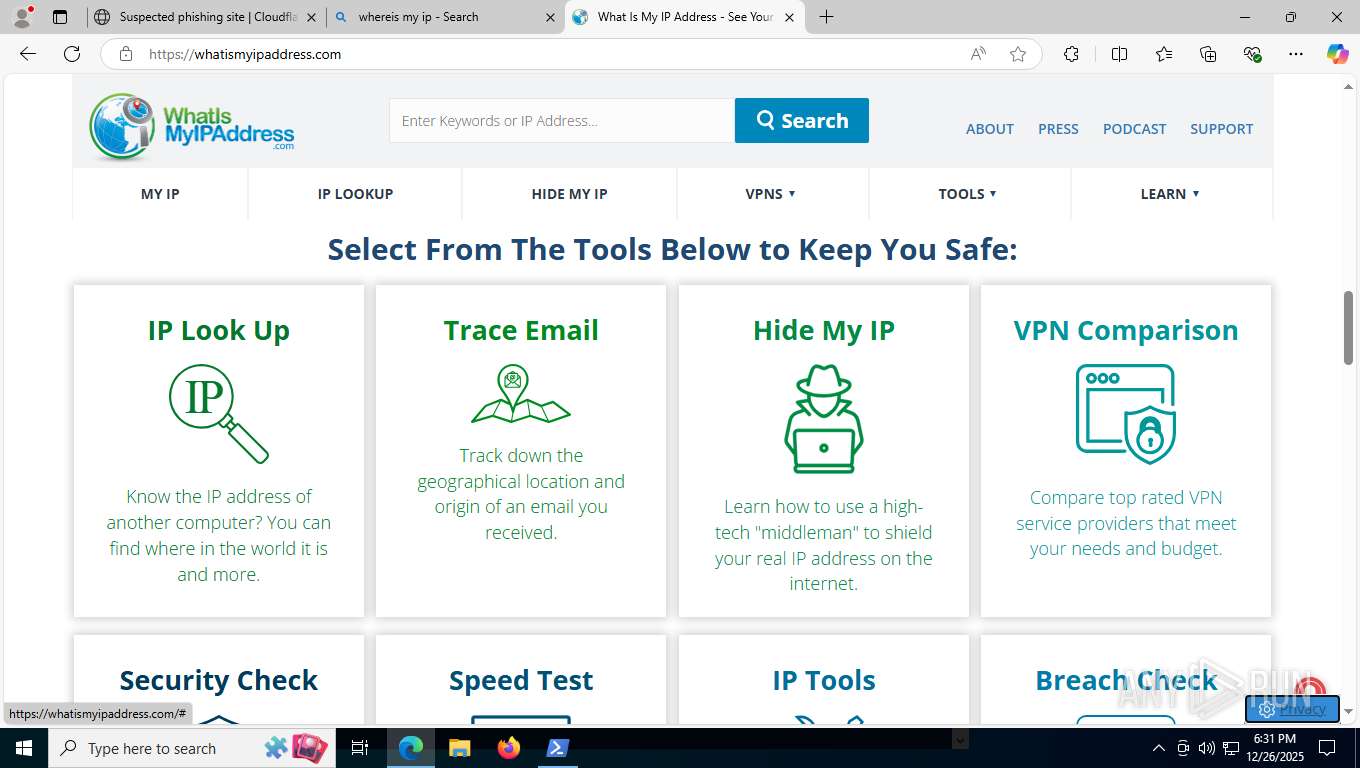Click Edge icon on taskbar
This screenshot has width=1360, height=768.
pos(411,748)
